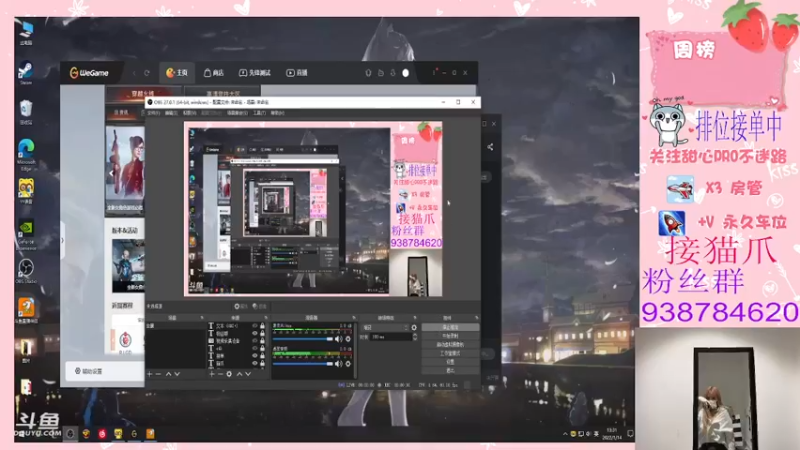Toggle visibility of 文本 (GDI+) source

(x=255, y=326)
